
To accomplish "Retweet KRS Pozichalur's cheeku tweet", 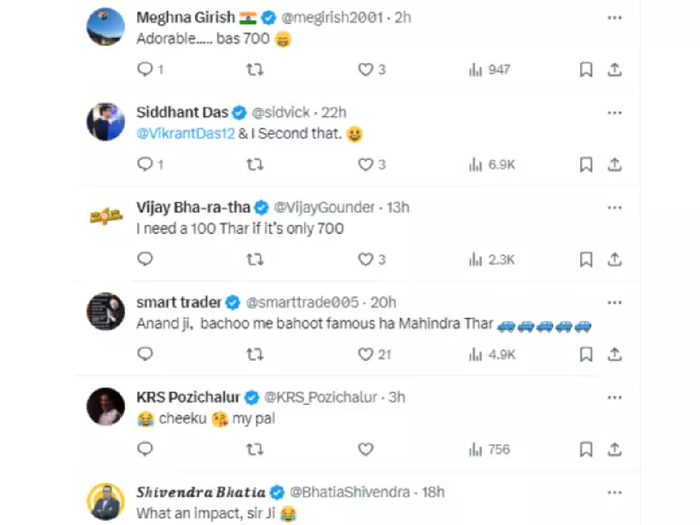I will coord(255,450).
